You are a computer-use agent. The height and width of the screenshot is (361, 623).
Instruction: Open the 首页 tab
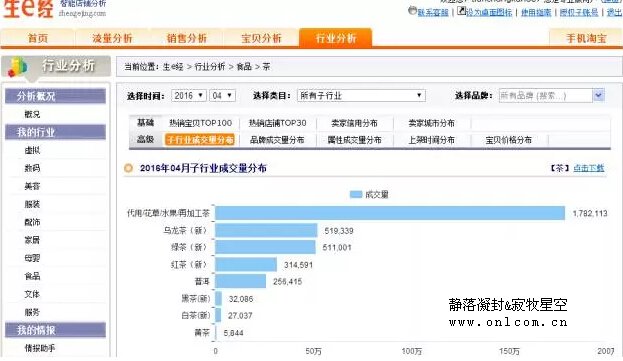click(x=38, y=38)
